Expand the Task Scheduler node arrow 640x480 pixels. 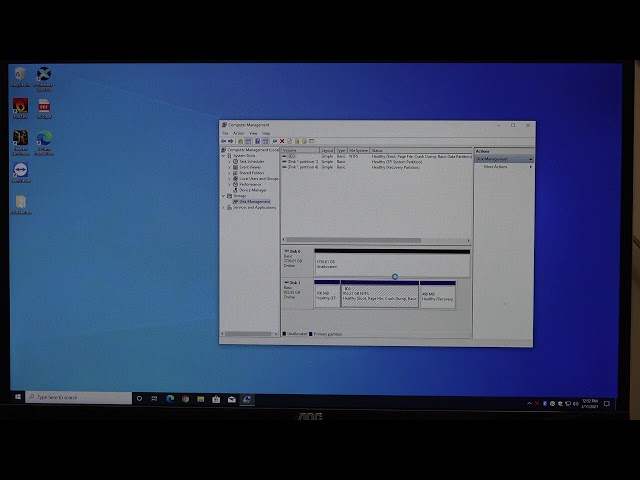pyautogui.click(x=229, y=161)
